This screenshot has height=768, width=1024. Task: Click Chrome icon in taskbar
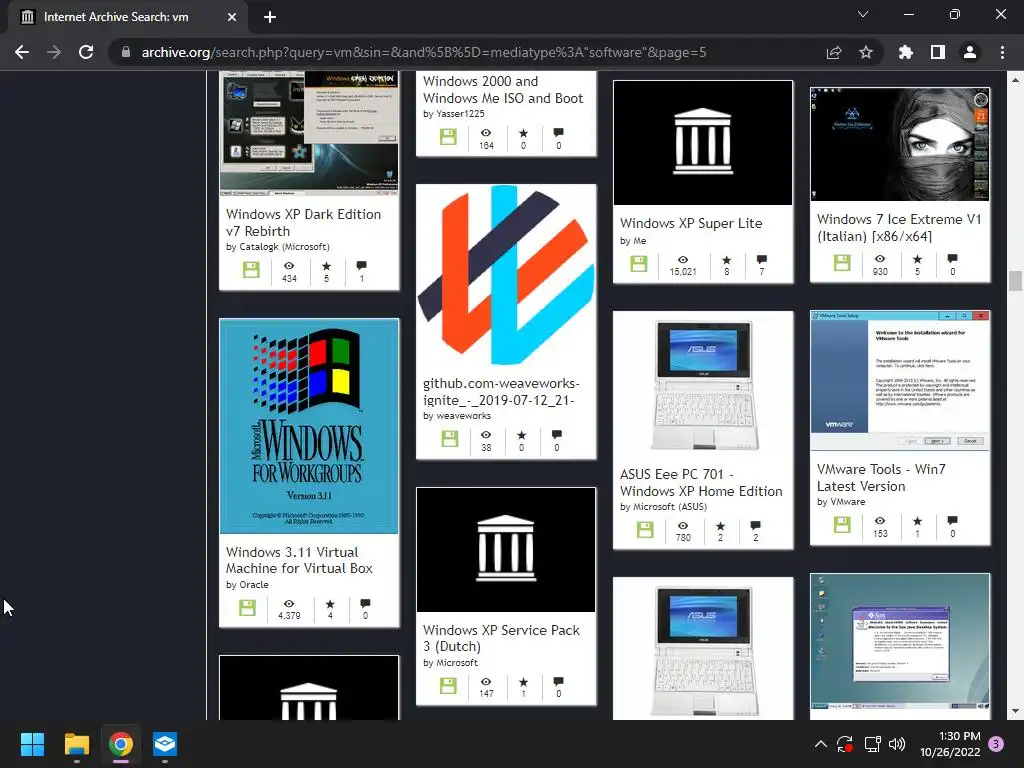pyautogui.click(x=121, y=744)
